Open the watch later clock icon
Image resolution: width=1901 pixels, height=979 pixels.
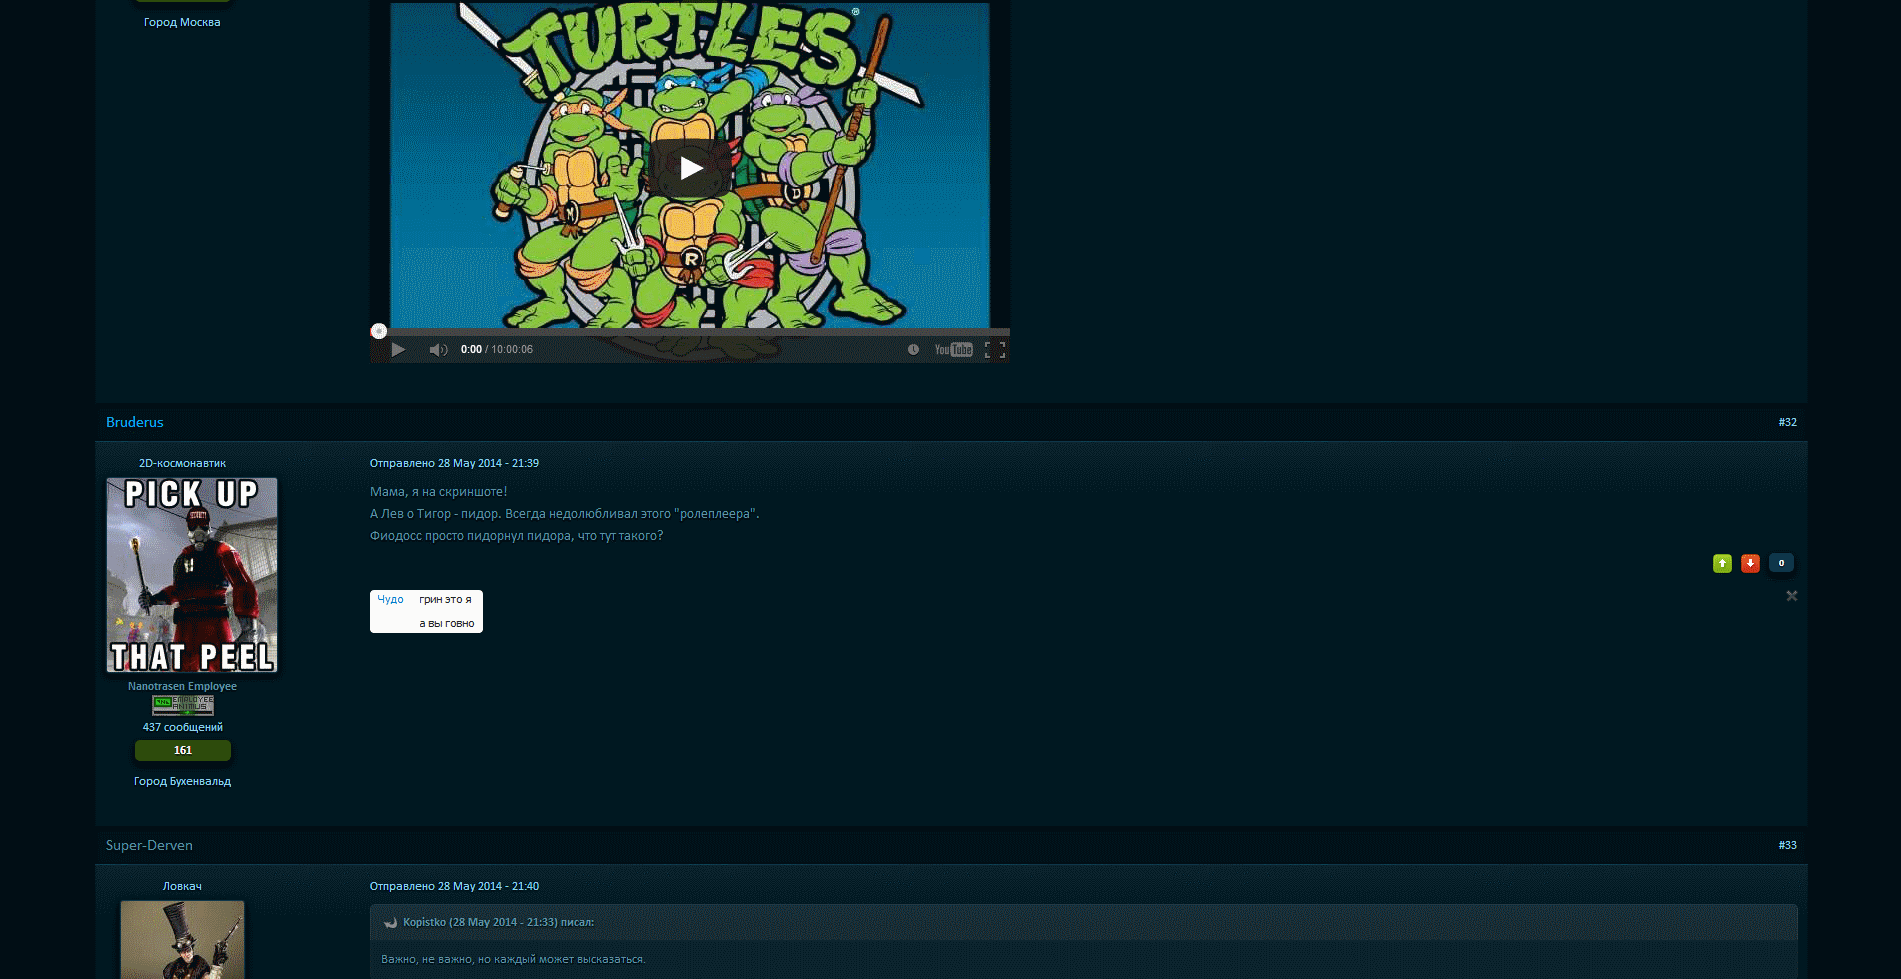pos(913,350)
